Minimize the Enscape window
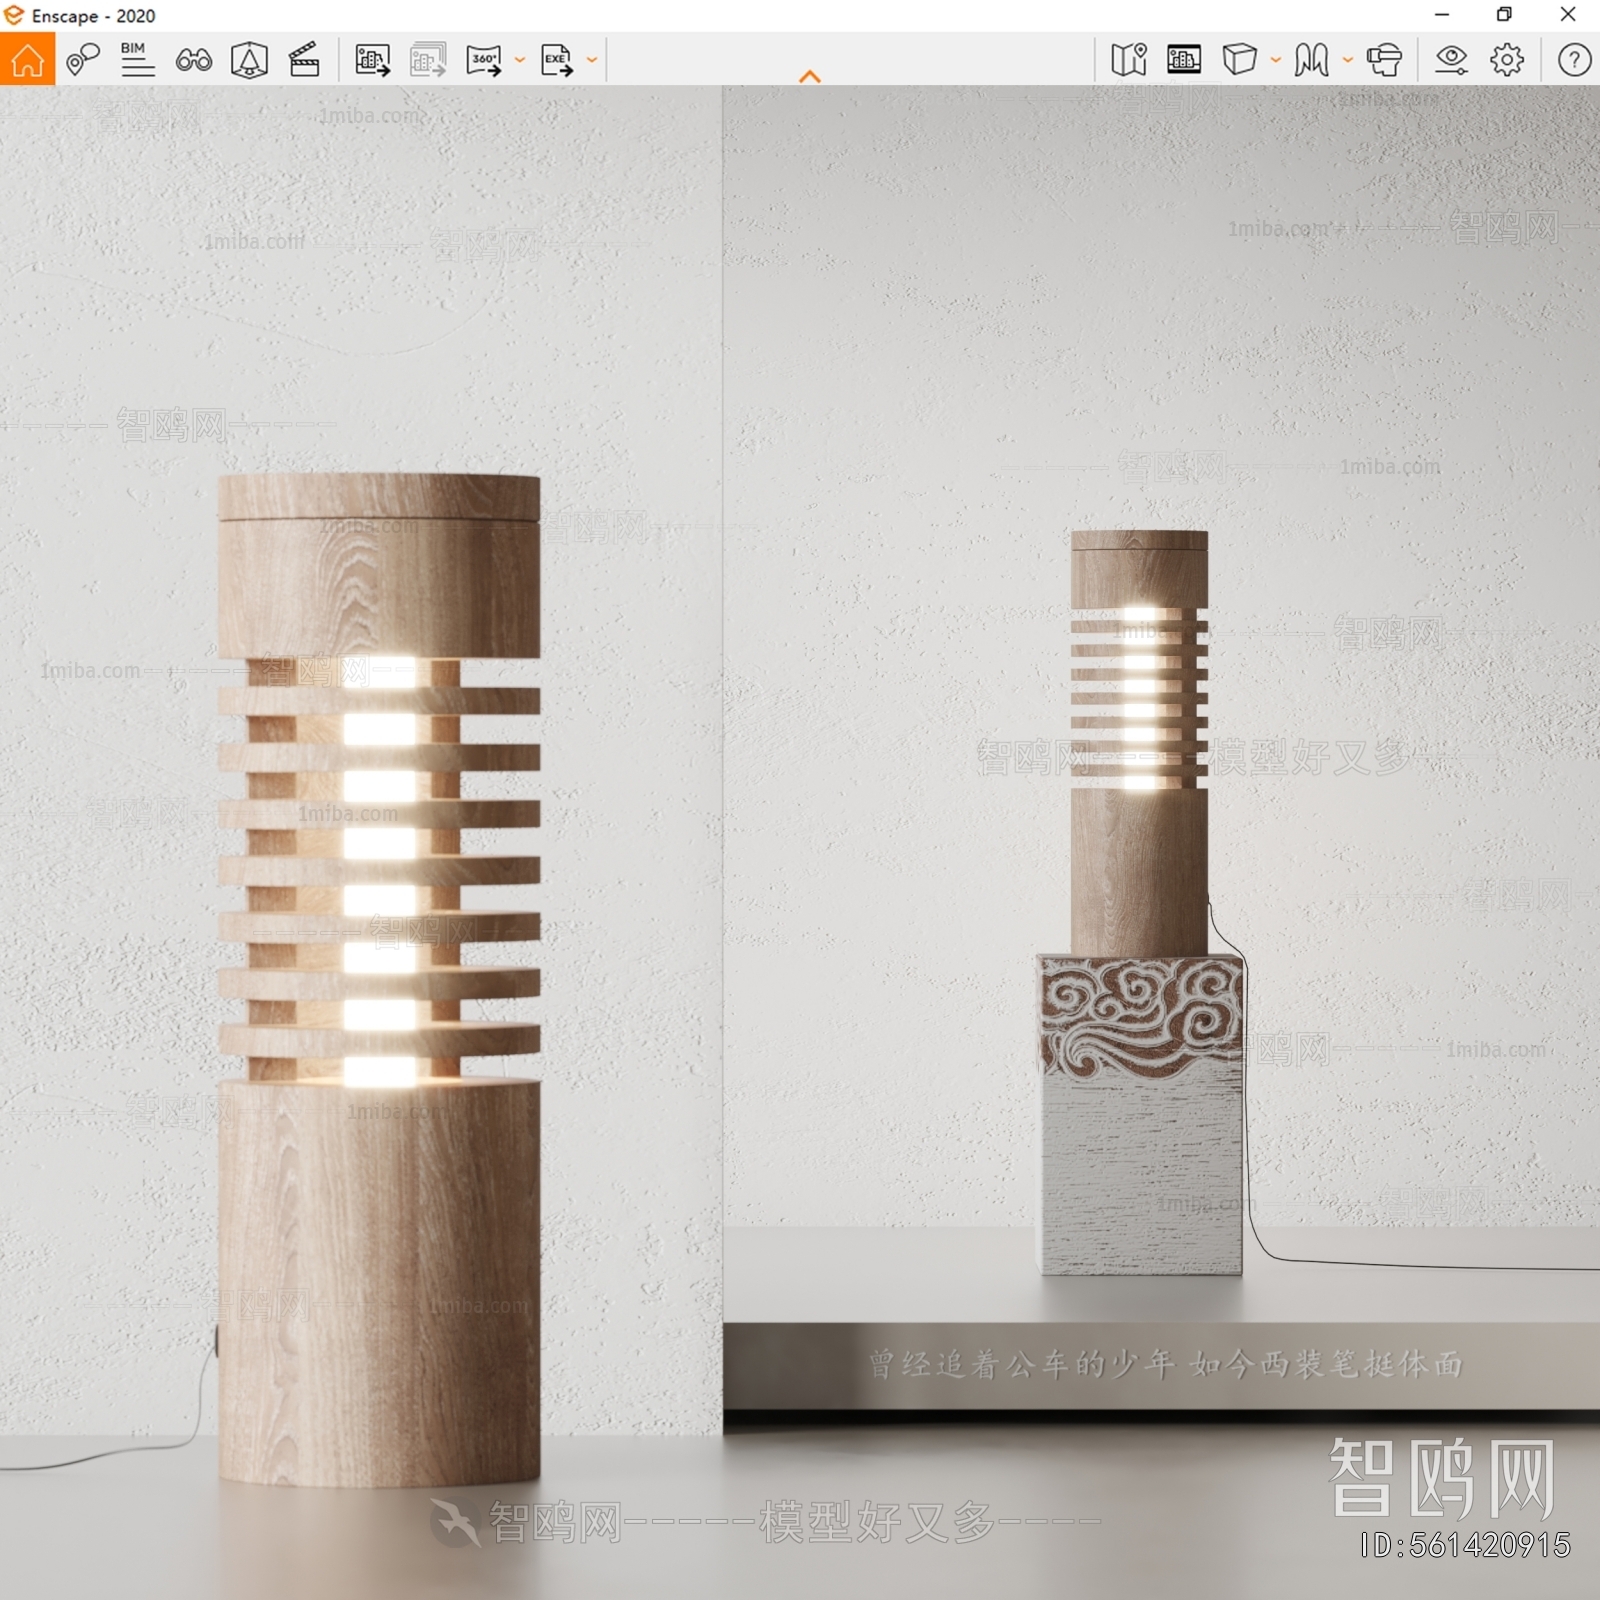 click(1442, 14)
